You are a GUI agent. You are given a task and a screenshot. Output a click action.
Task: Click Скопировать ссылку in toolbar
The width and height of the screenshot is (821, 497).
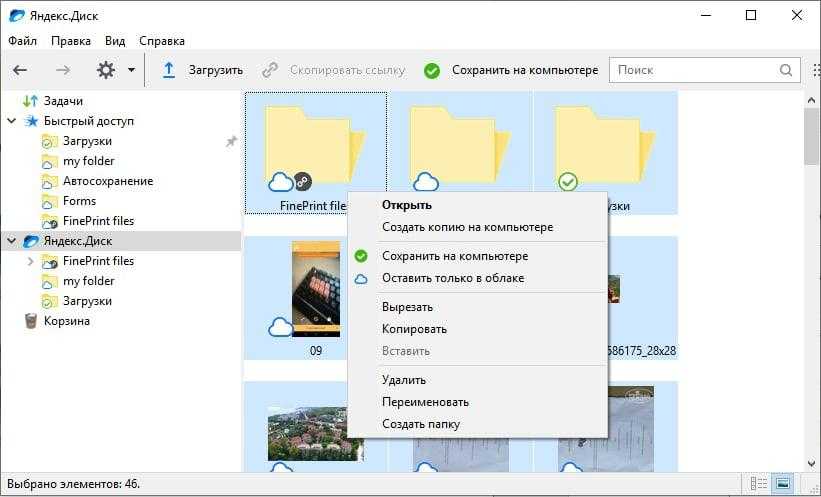[x=334, y=70]
